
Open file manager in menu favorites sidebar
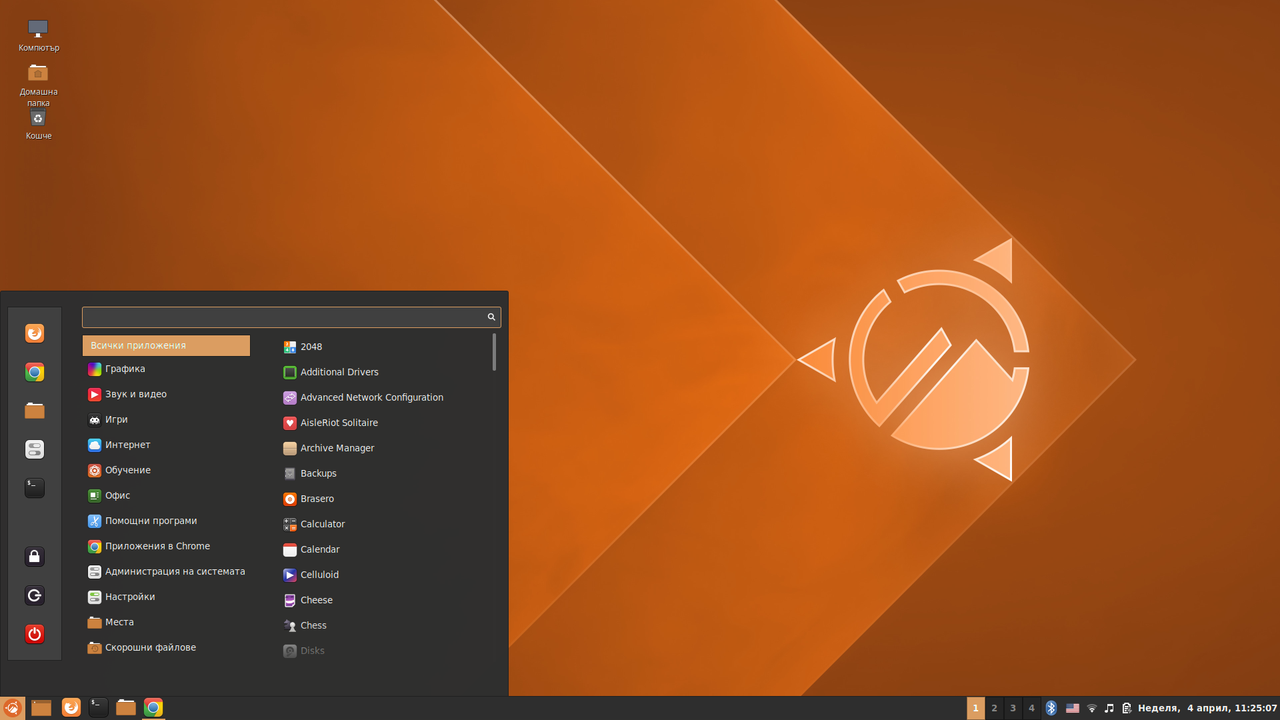point(34,410)
